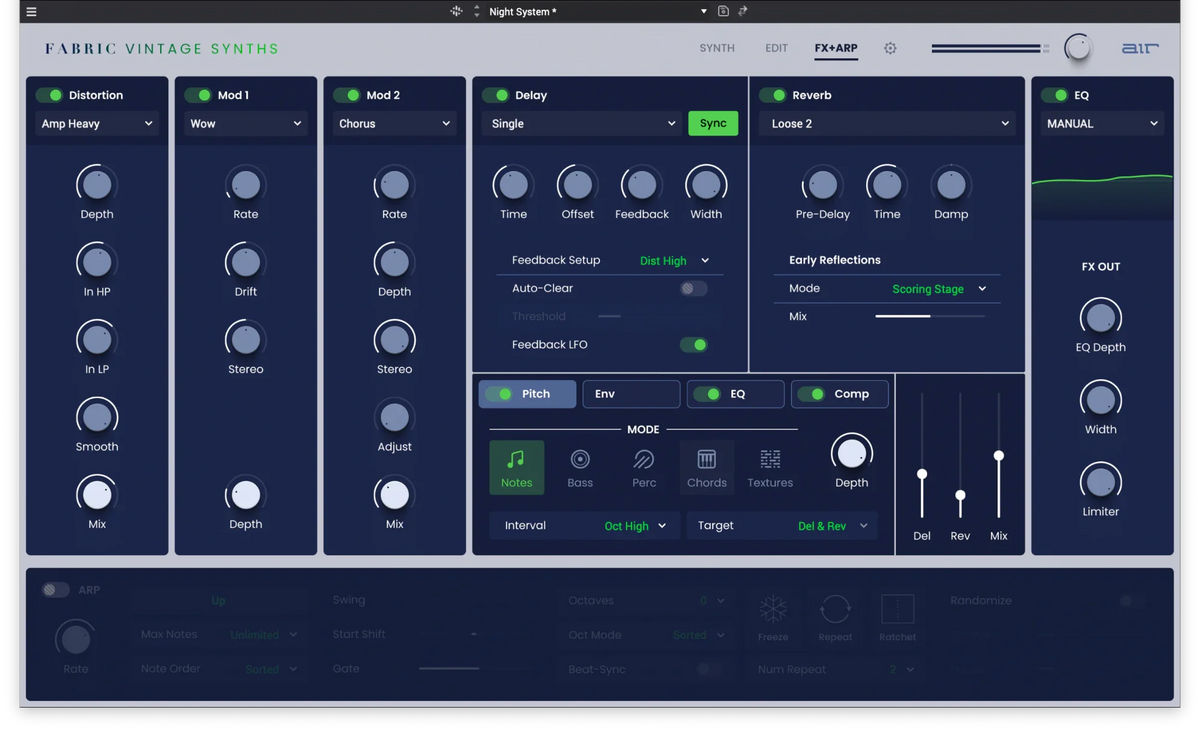Click the AIR logo
Viewport: 1200px width, 731px height.
1139,48
